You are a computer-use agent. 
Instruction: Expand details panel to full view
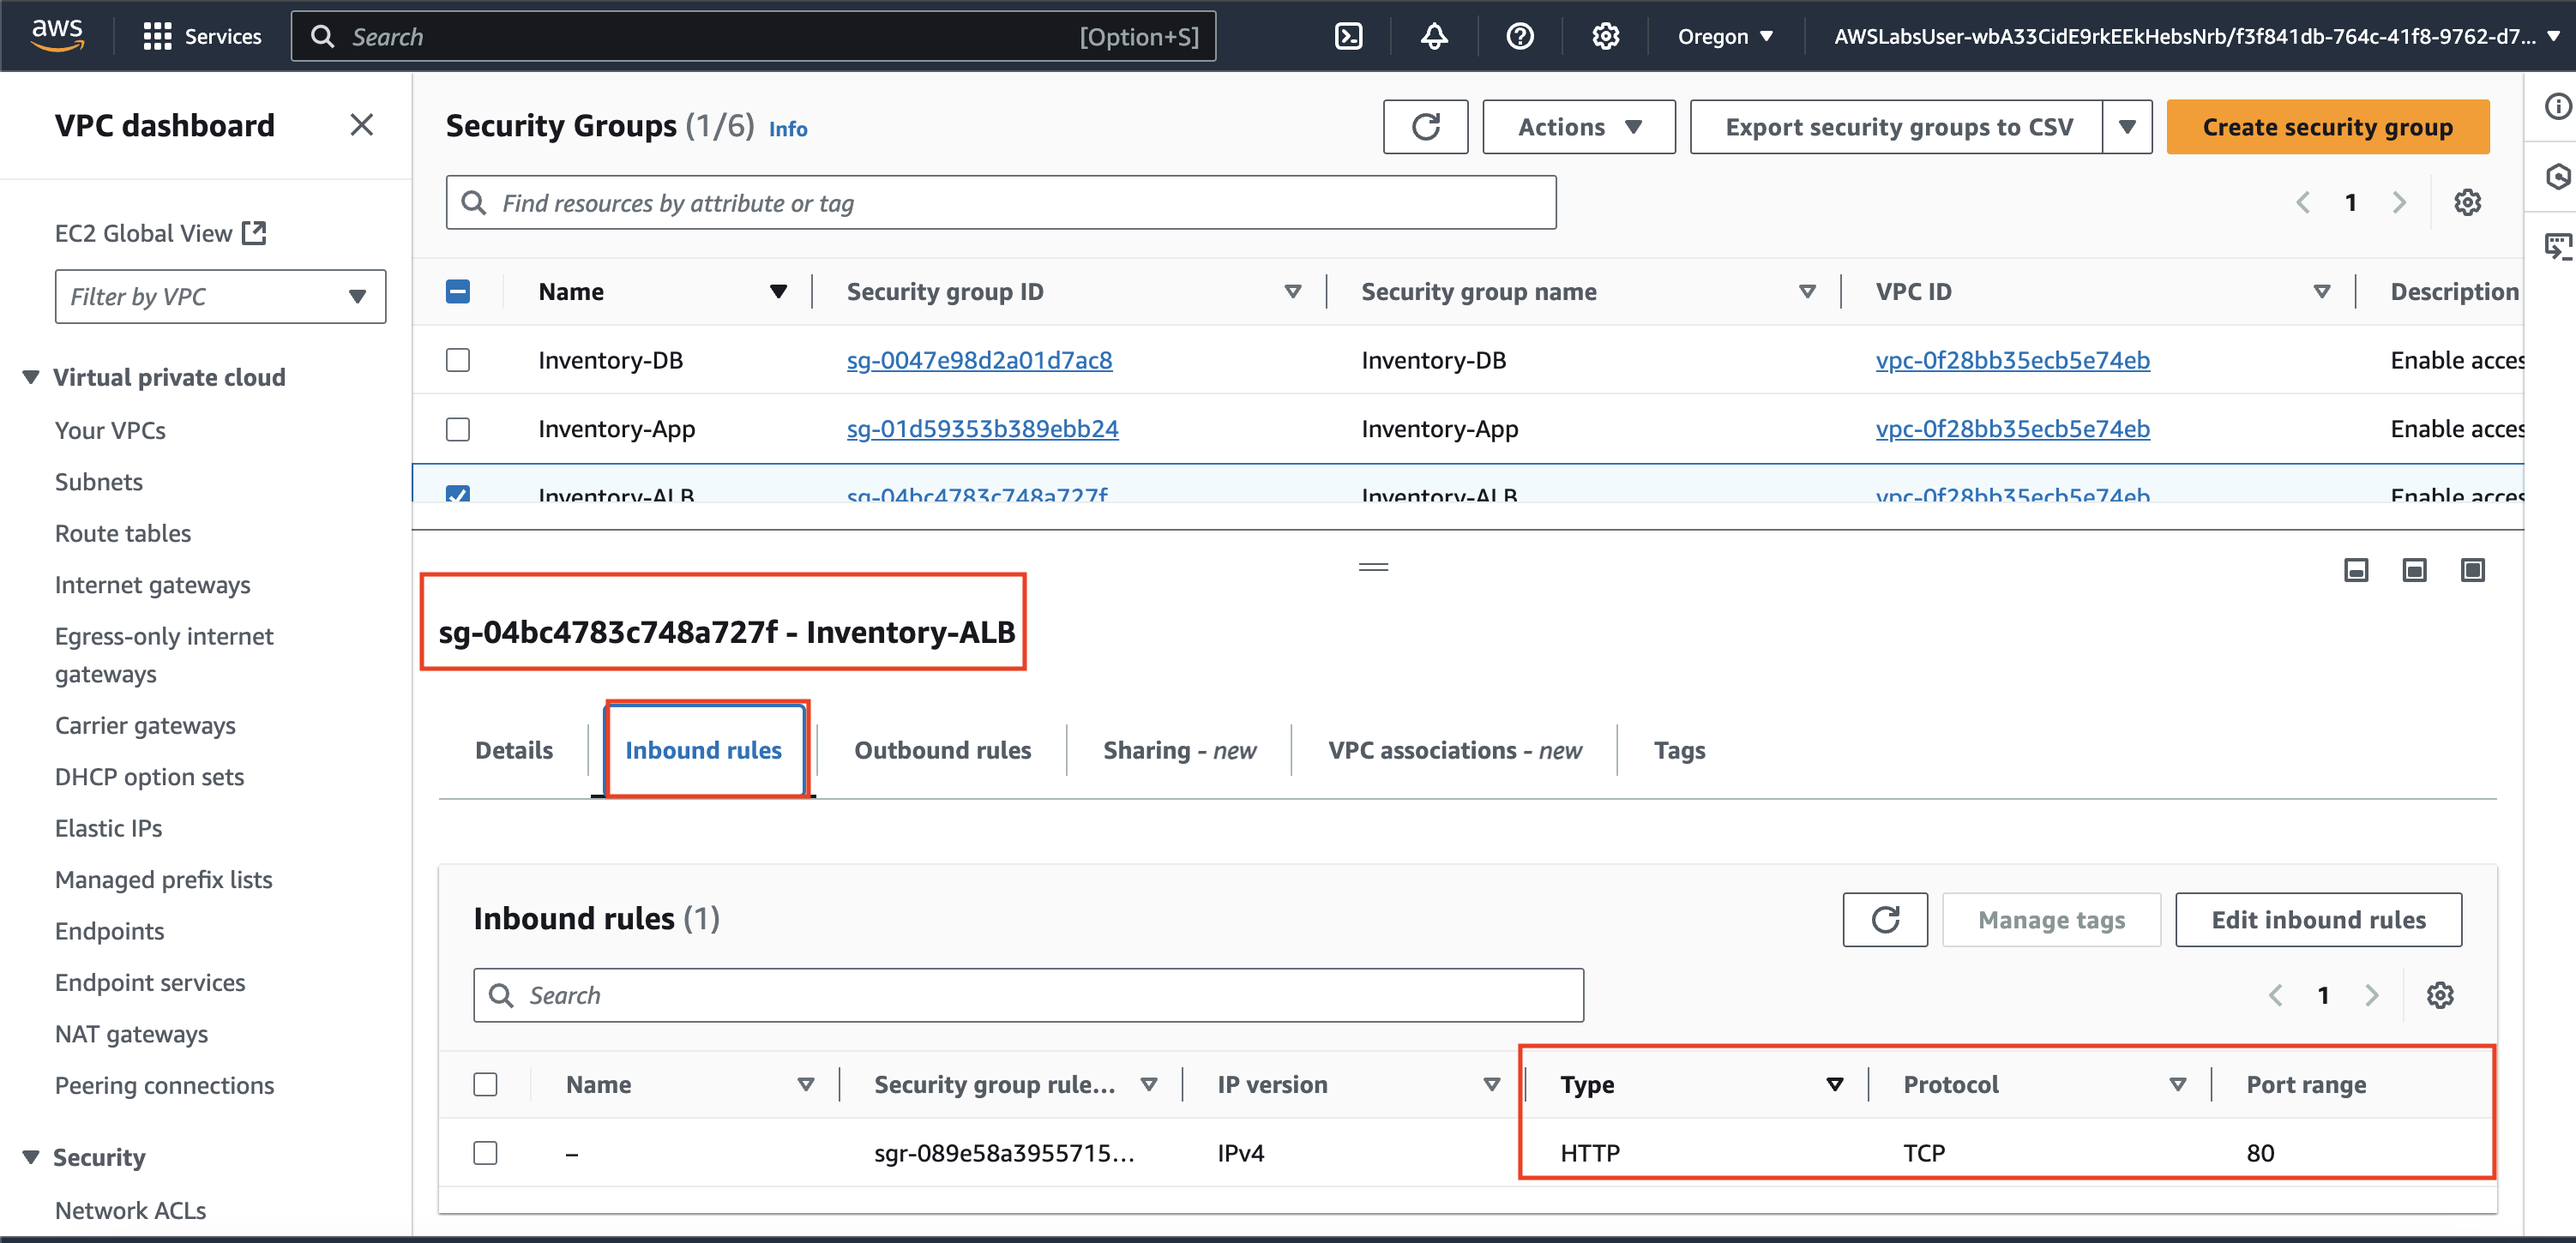coord(2472,570)
